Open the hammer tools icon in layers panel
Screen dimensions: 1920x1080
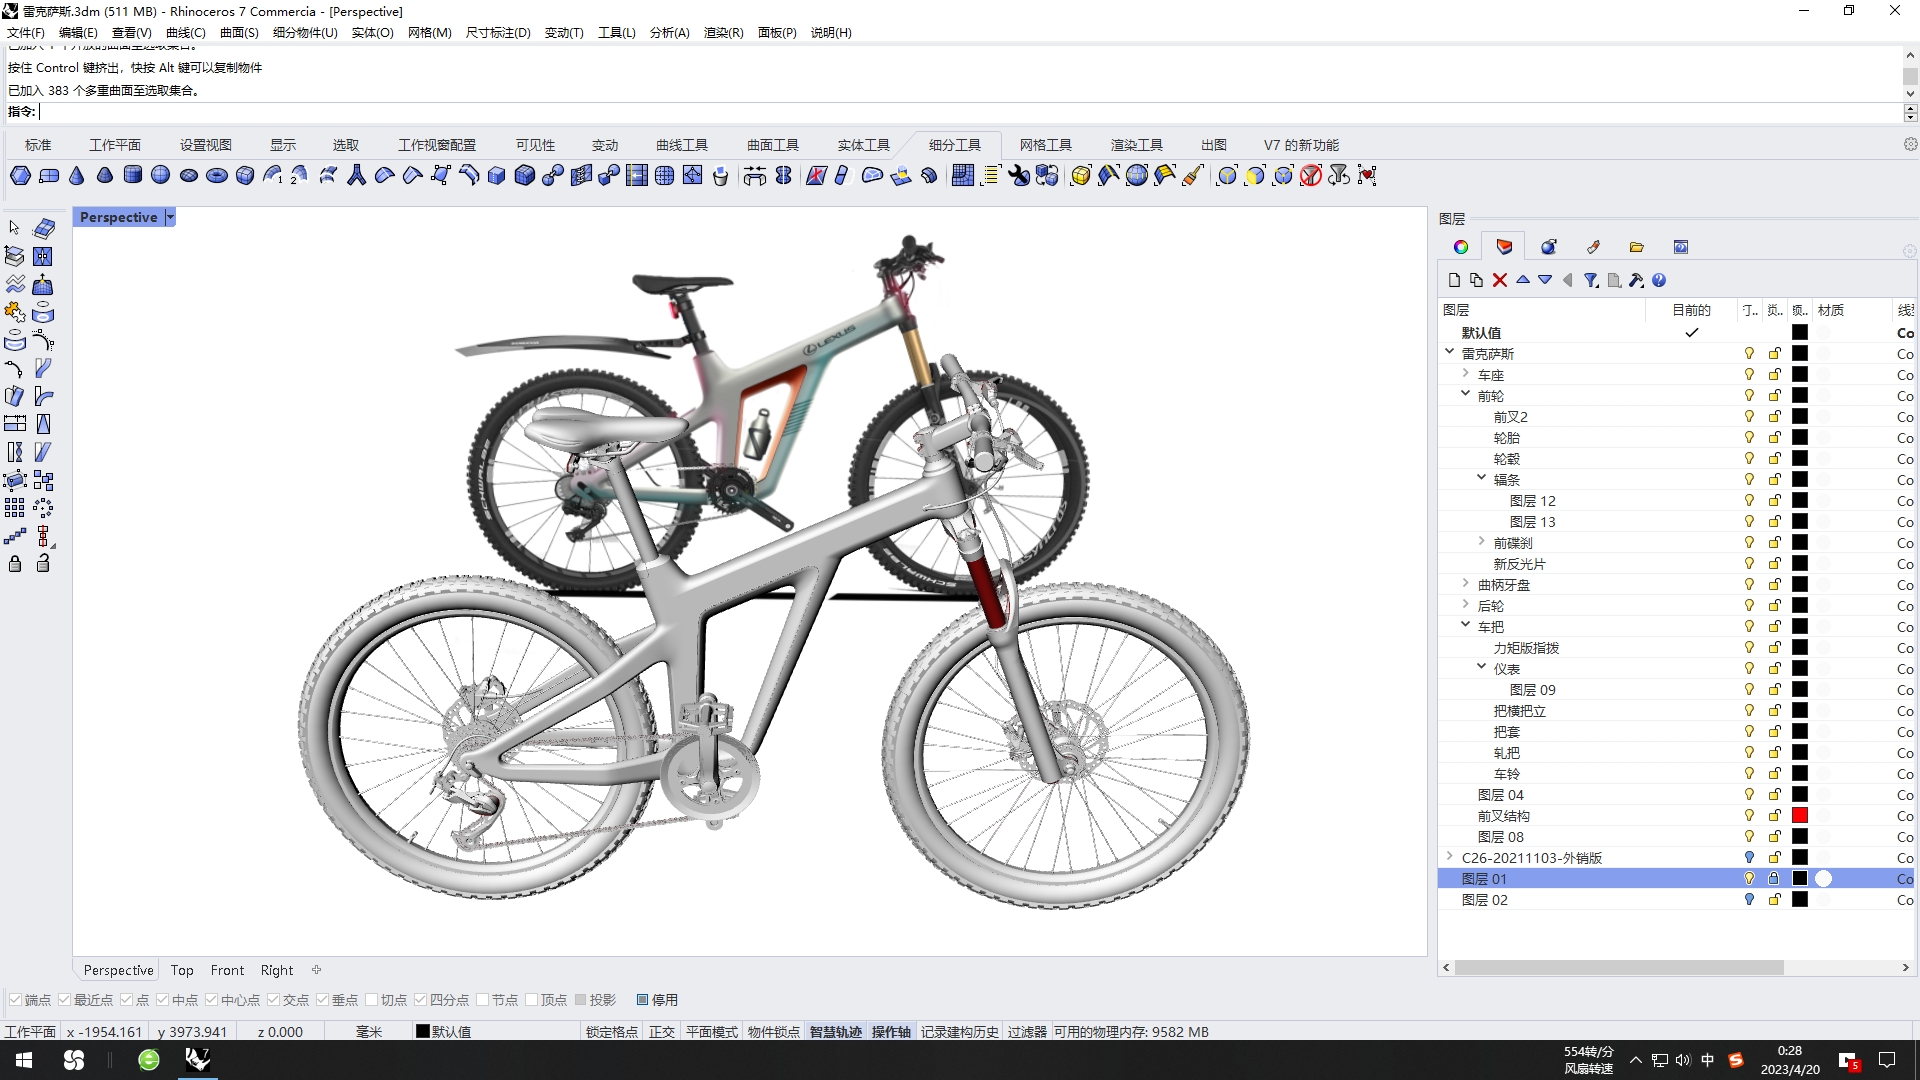tap(1636, 280)
